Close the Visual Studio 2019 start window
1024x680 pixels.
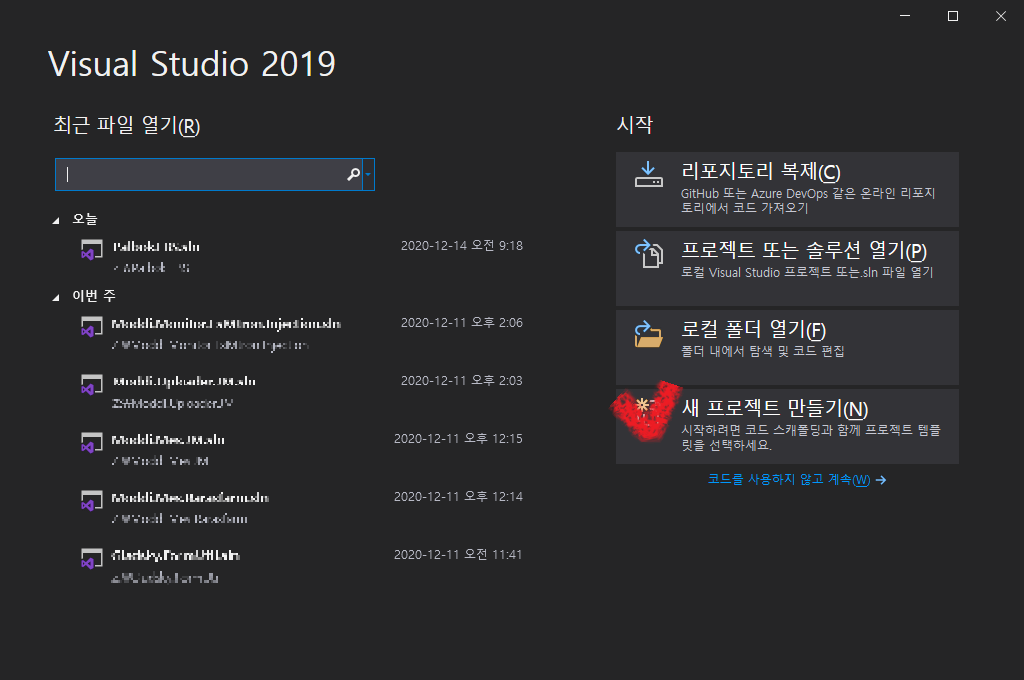click(x=1000, y=16)
